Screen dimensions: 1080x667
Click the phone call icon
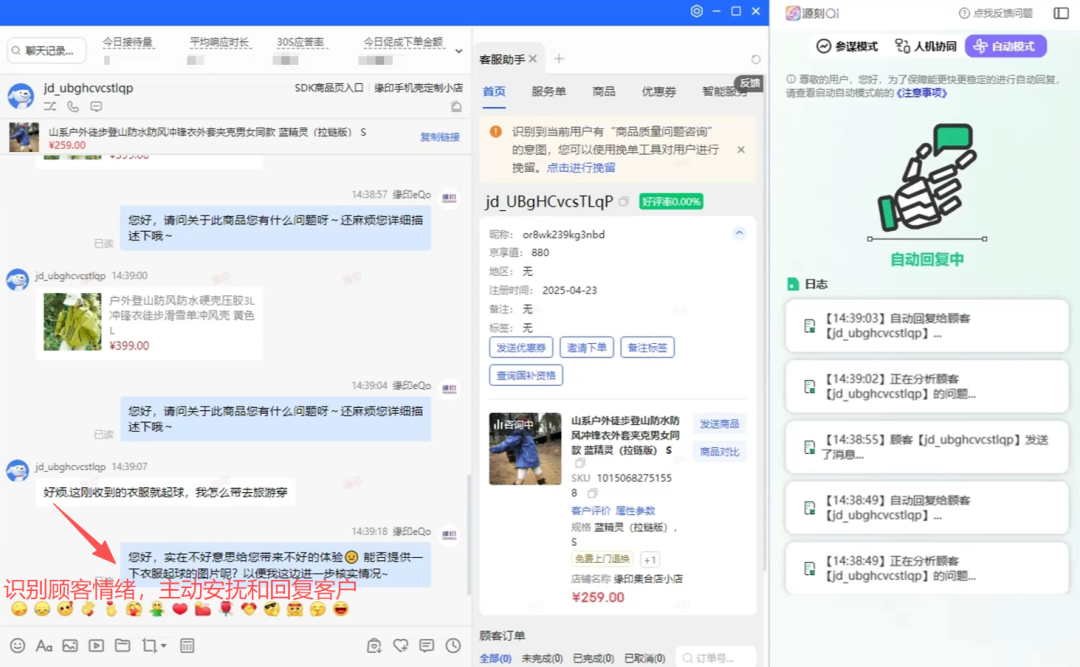coord(73,107)
